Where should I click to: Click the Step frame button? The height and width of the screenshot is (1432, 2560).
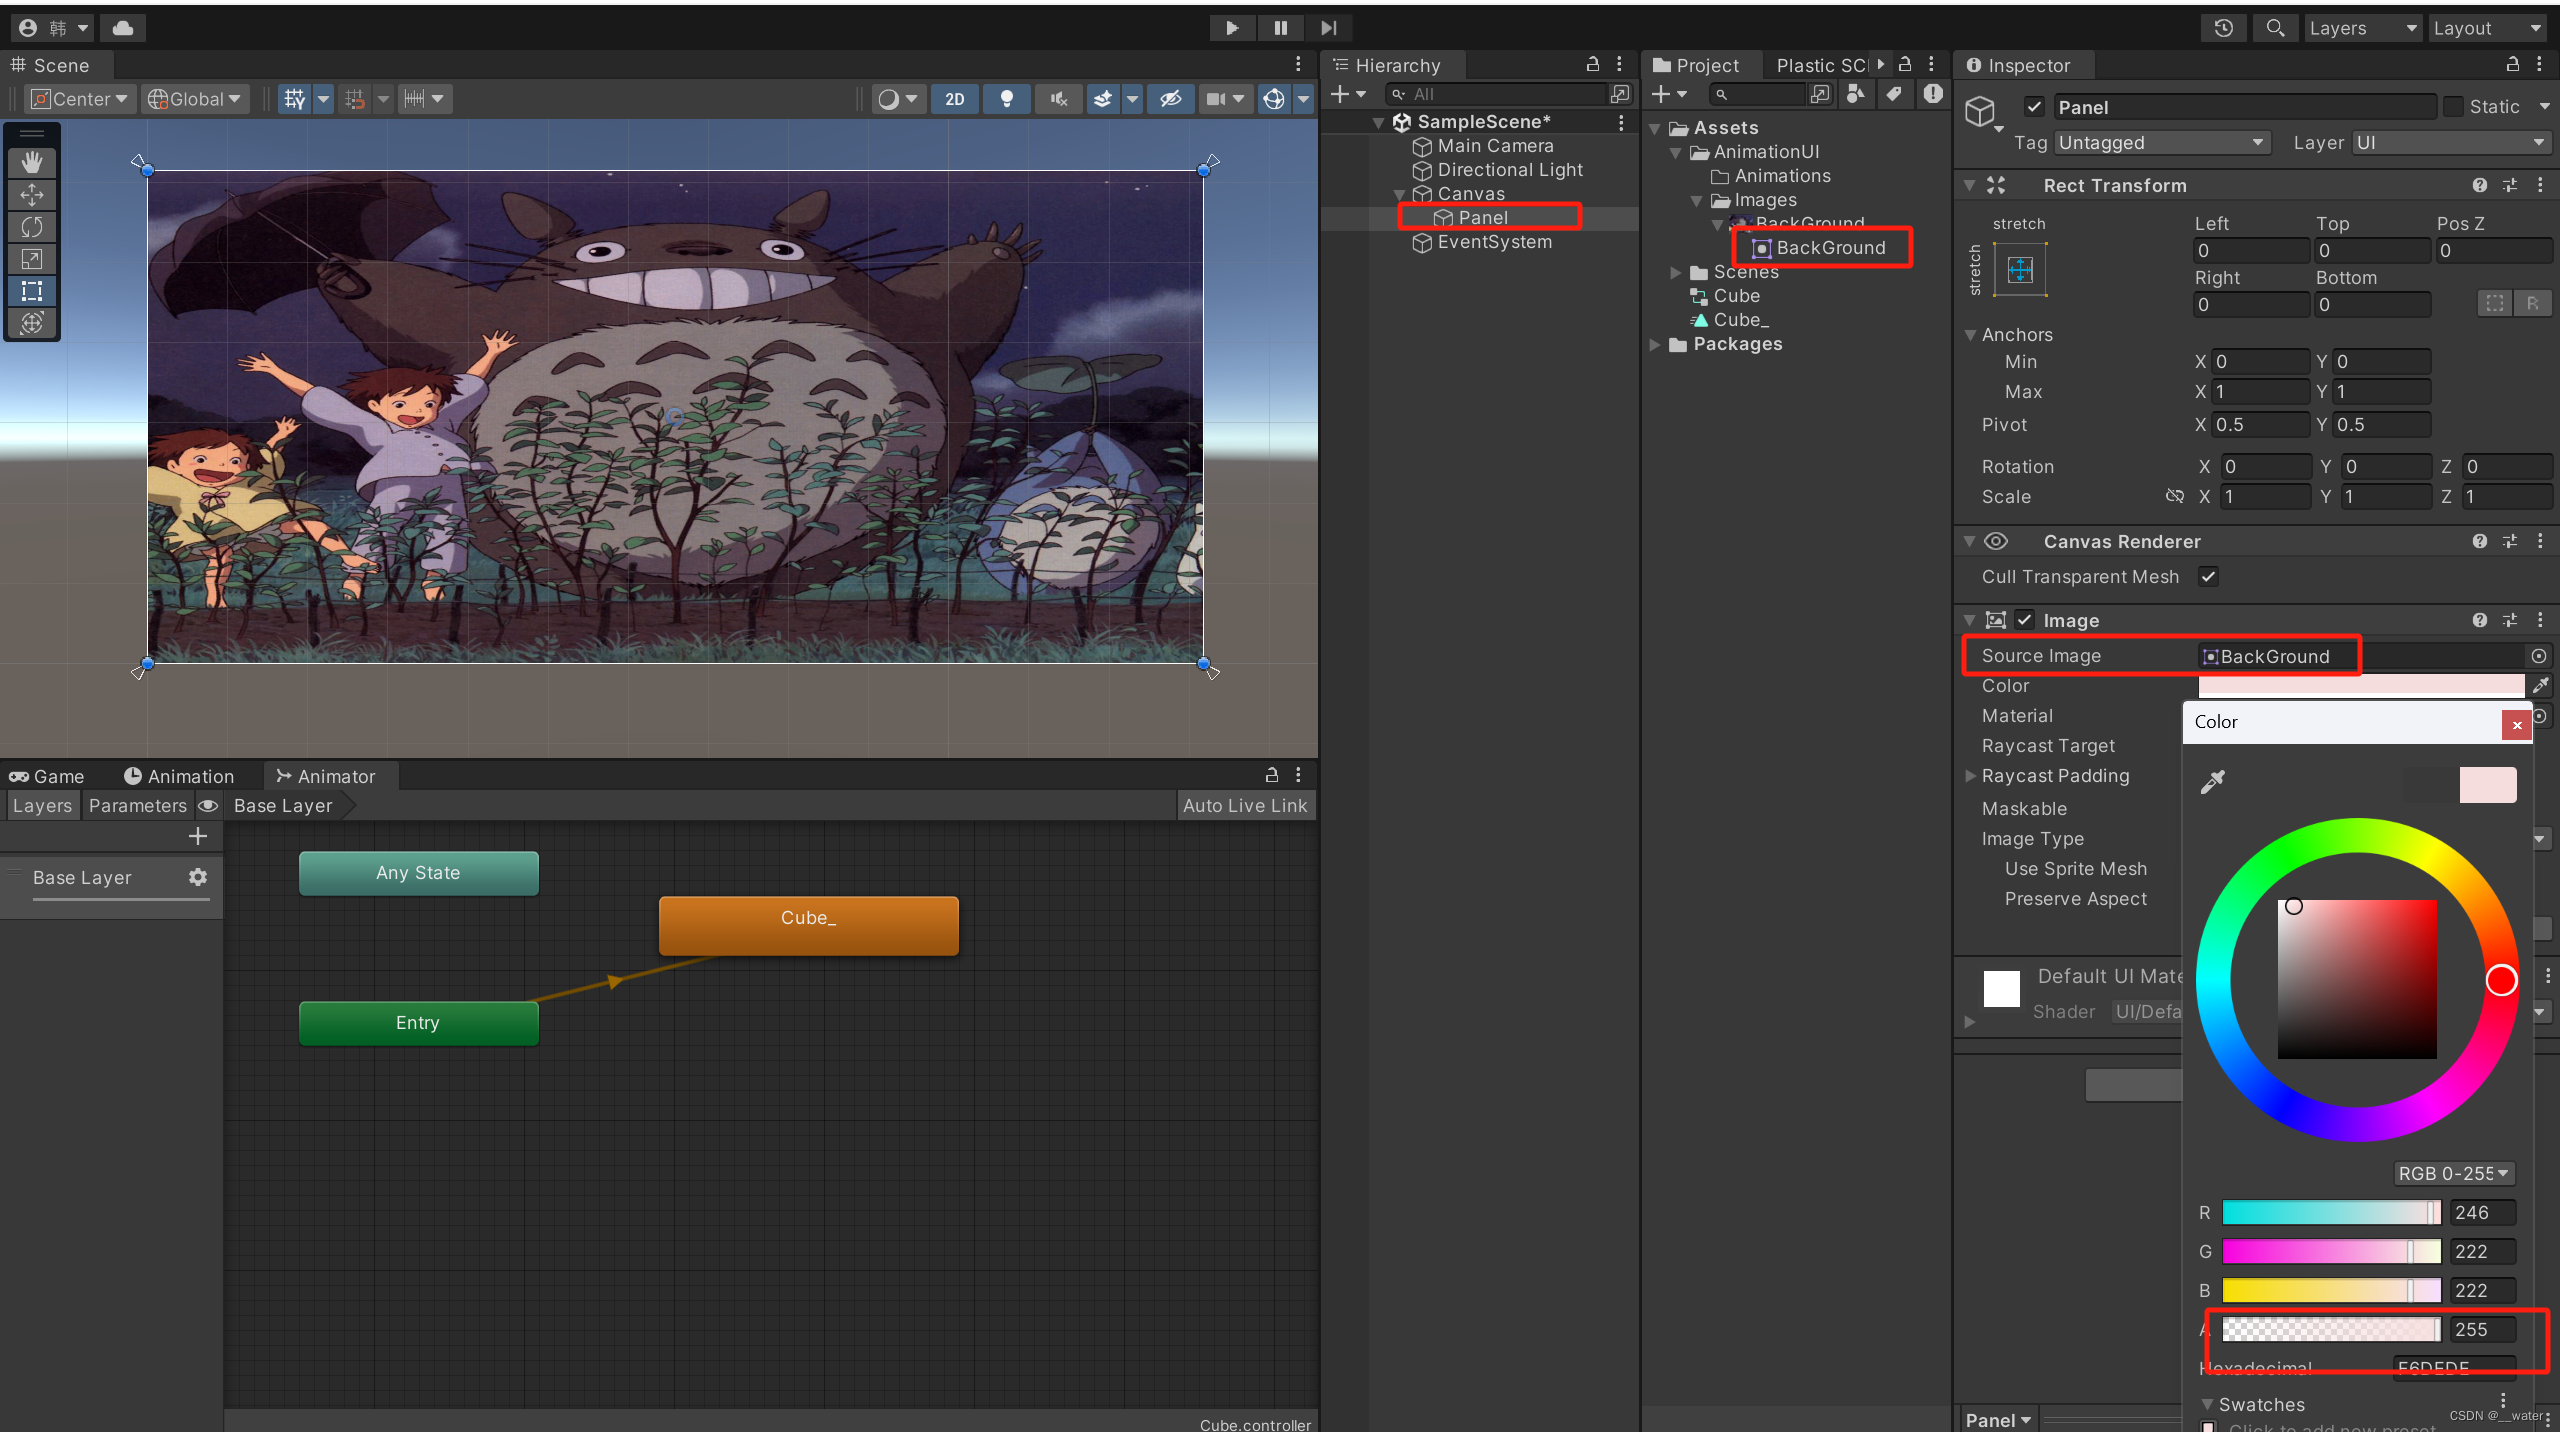click(1329, 28)
